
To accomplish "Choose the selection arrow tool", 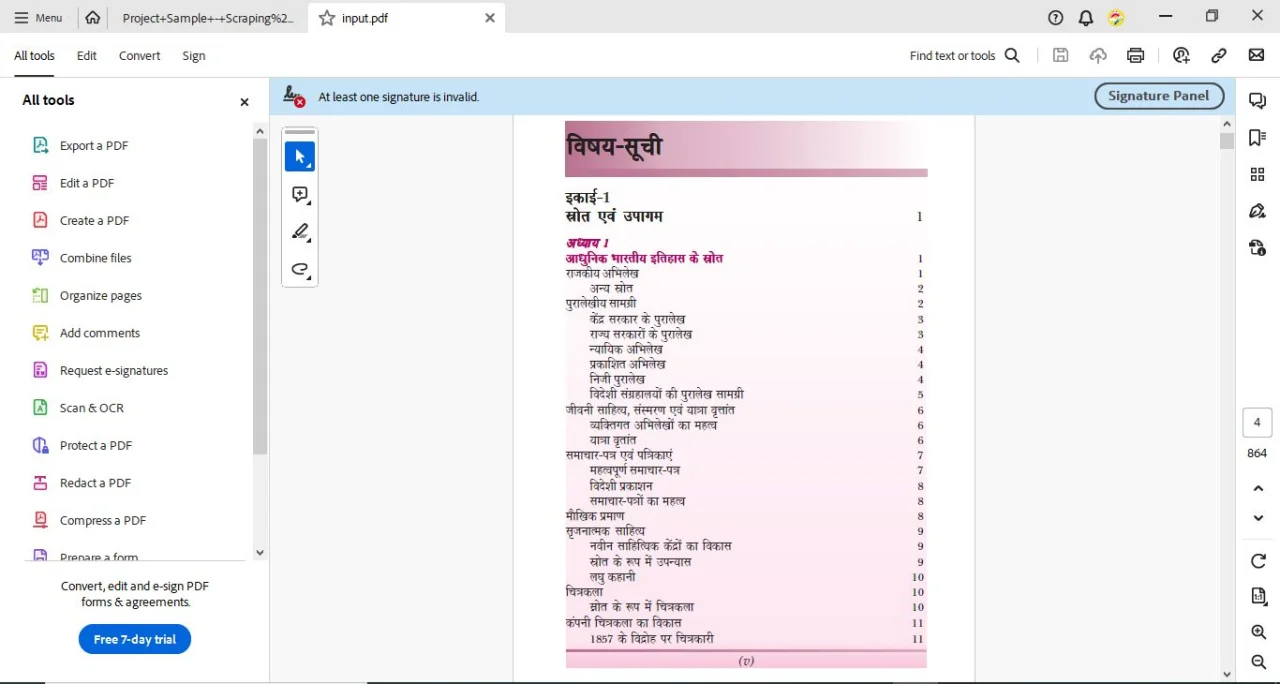I will [x=300, y=157].
